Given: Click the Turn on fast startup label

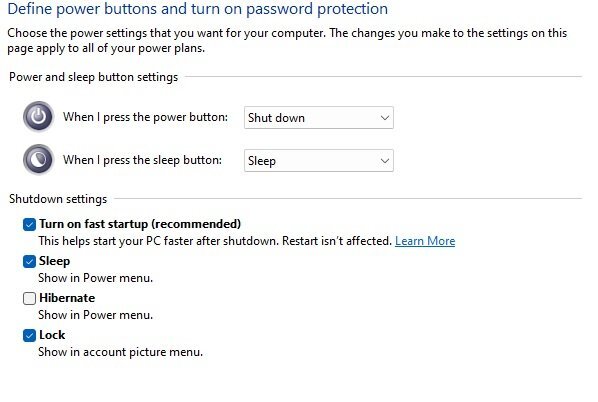Looking at the screenshot, I should coord(140,224).
